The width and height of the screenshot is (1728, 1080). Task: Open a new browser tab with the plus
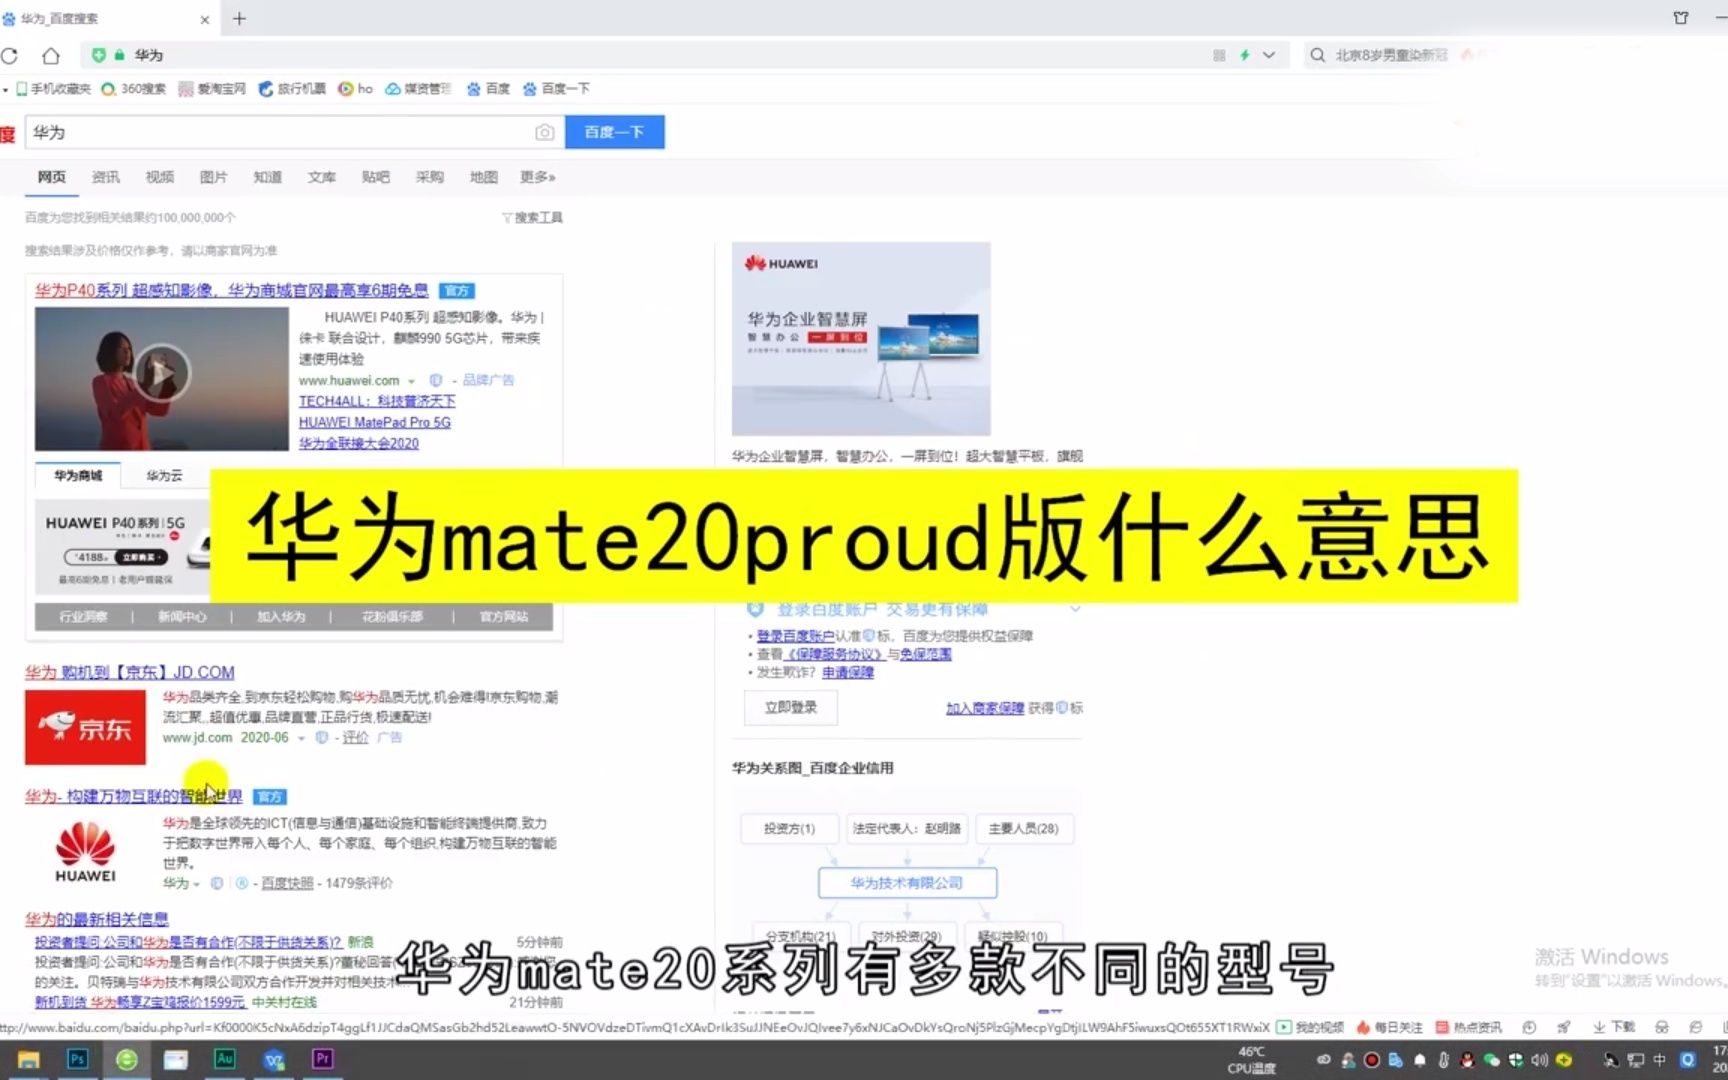click(239, 18)
